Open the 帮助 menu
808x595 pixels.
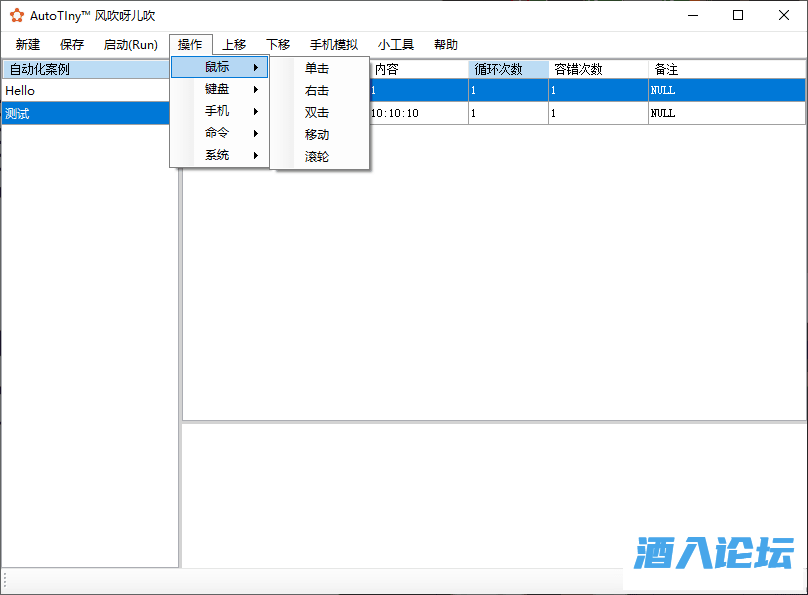click(446, 45)
